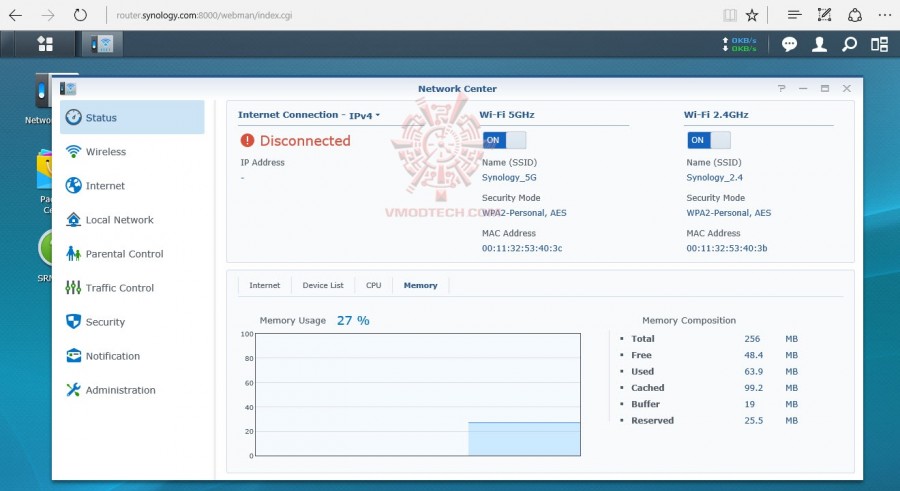
Task: Click the Buffer 19 MB row
Action: (709, 404)
